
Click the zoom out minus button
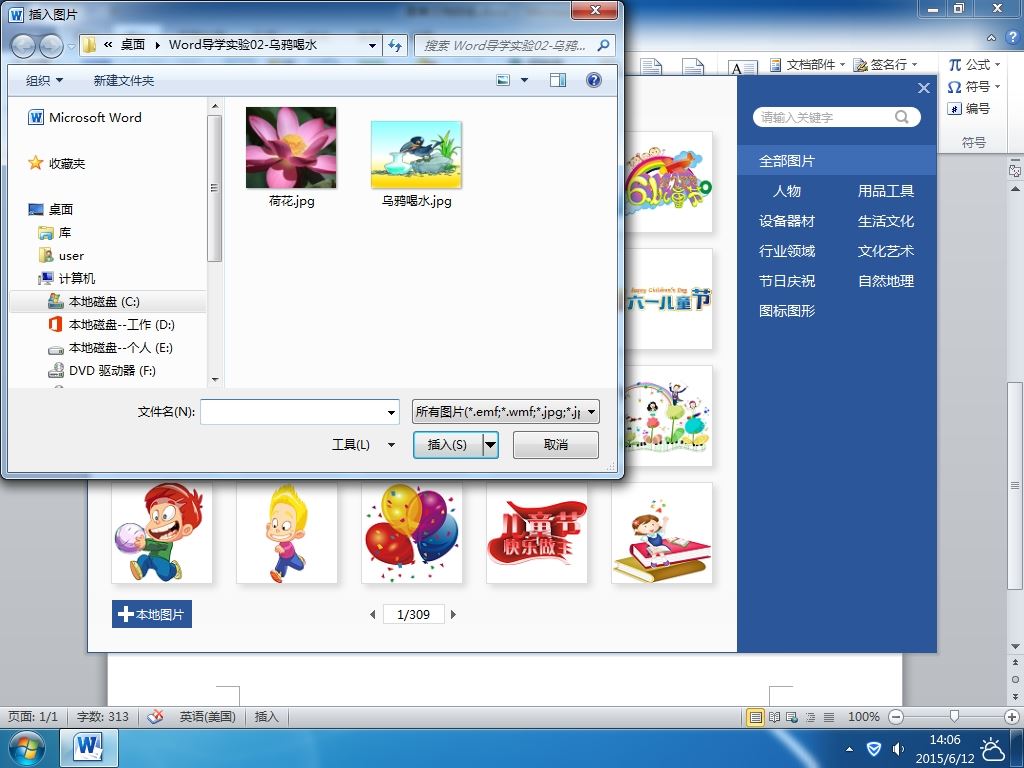pyautogui.click(x=897, y=717)
